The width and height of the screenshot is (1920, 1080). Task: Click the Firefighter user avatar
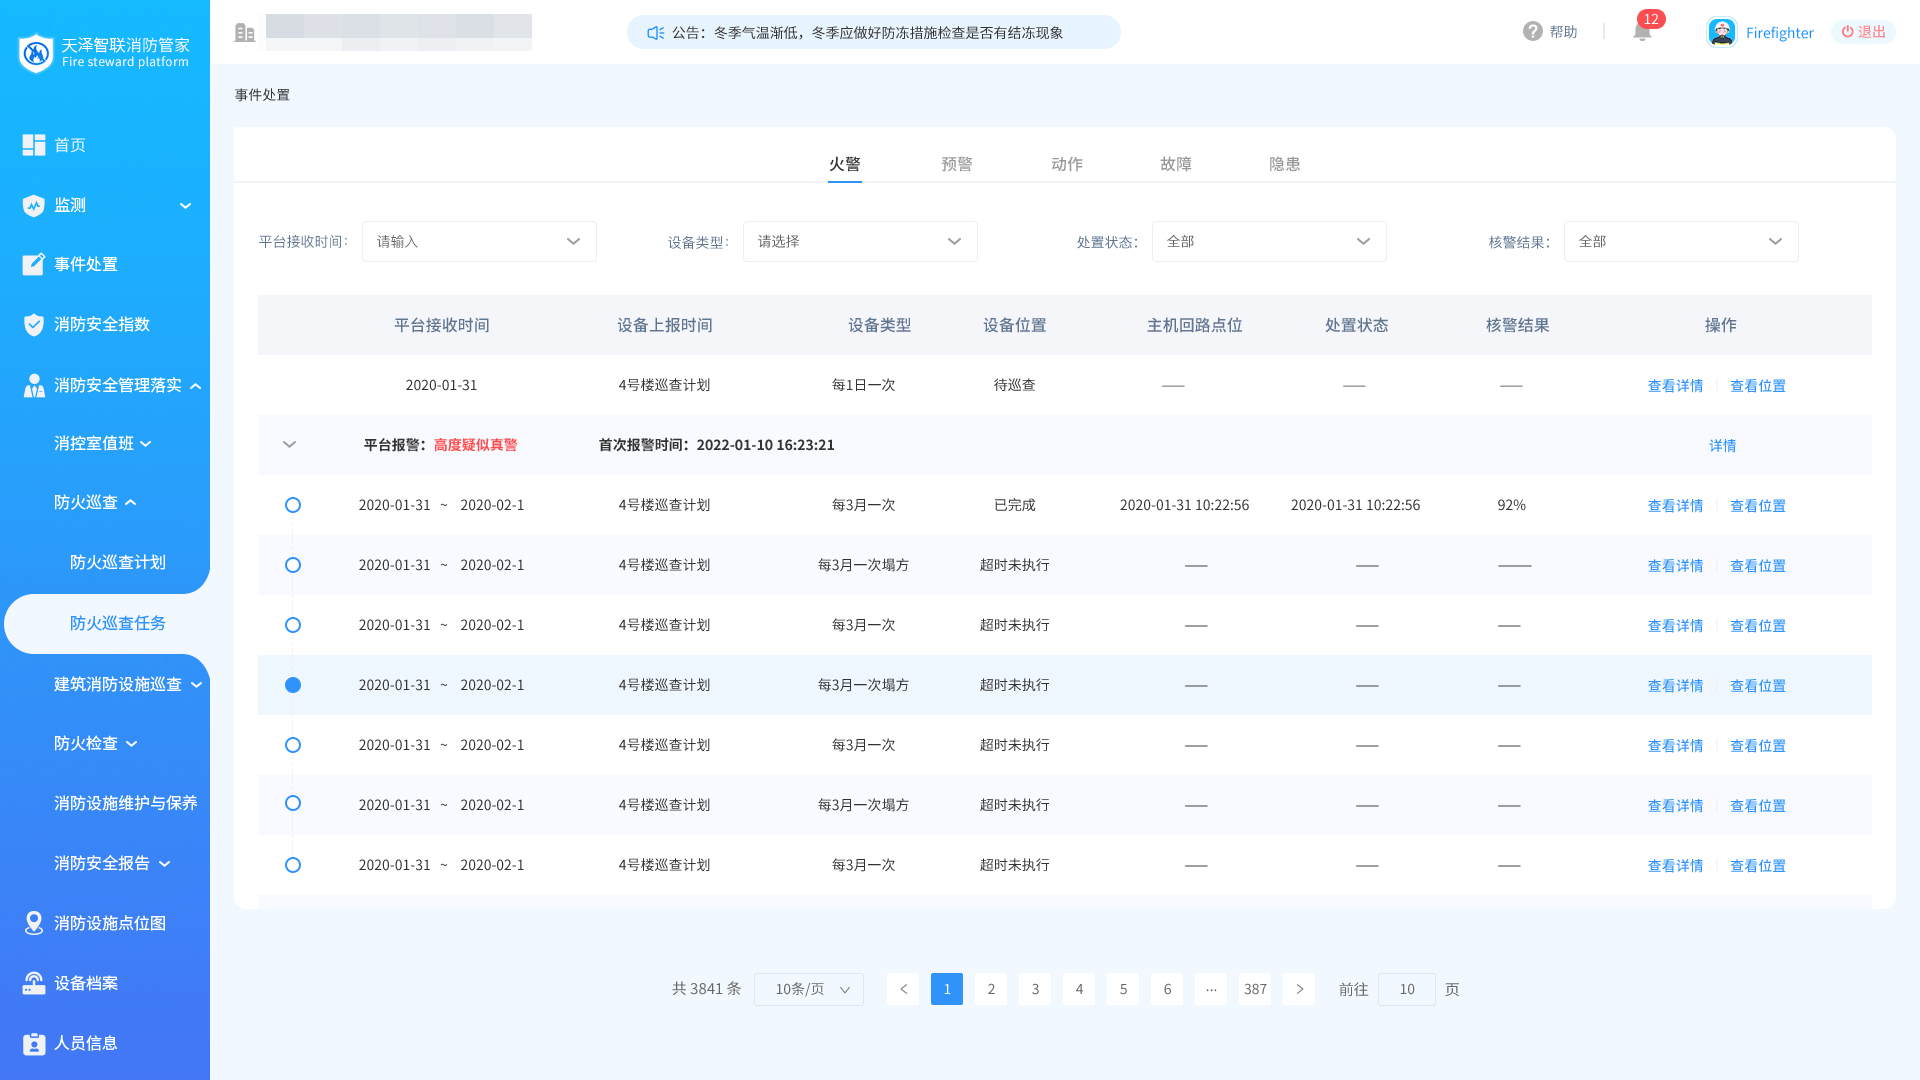tap(1721, 32)
